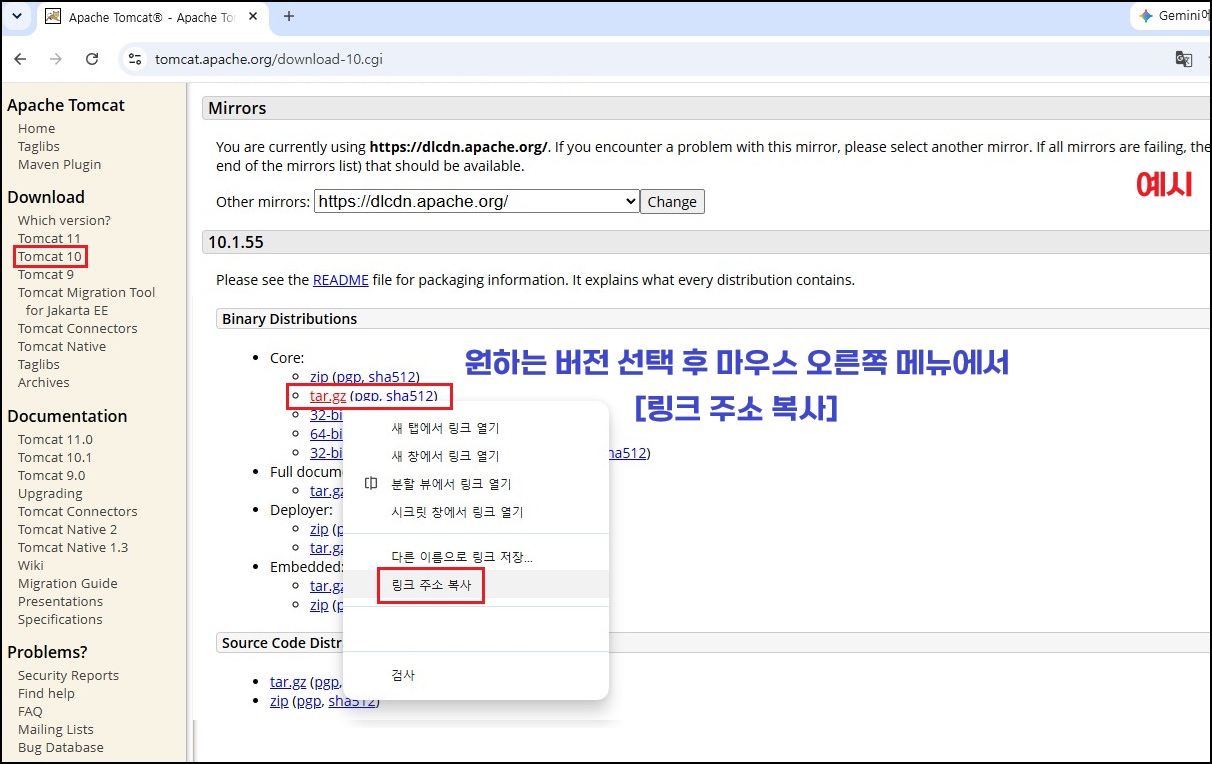Open 'Which version?' sidebar link
The height and width of the screenshot is (764, 1212).
(x=64, y=220)
